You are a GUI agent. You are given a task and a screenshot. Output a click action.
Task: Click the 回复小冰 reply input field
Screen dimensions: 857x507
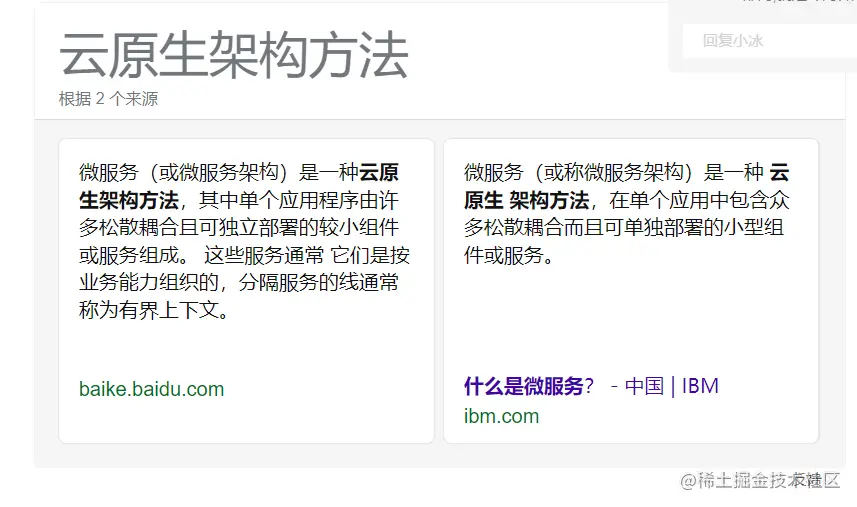point(770,40)
